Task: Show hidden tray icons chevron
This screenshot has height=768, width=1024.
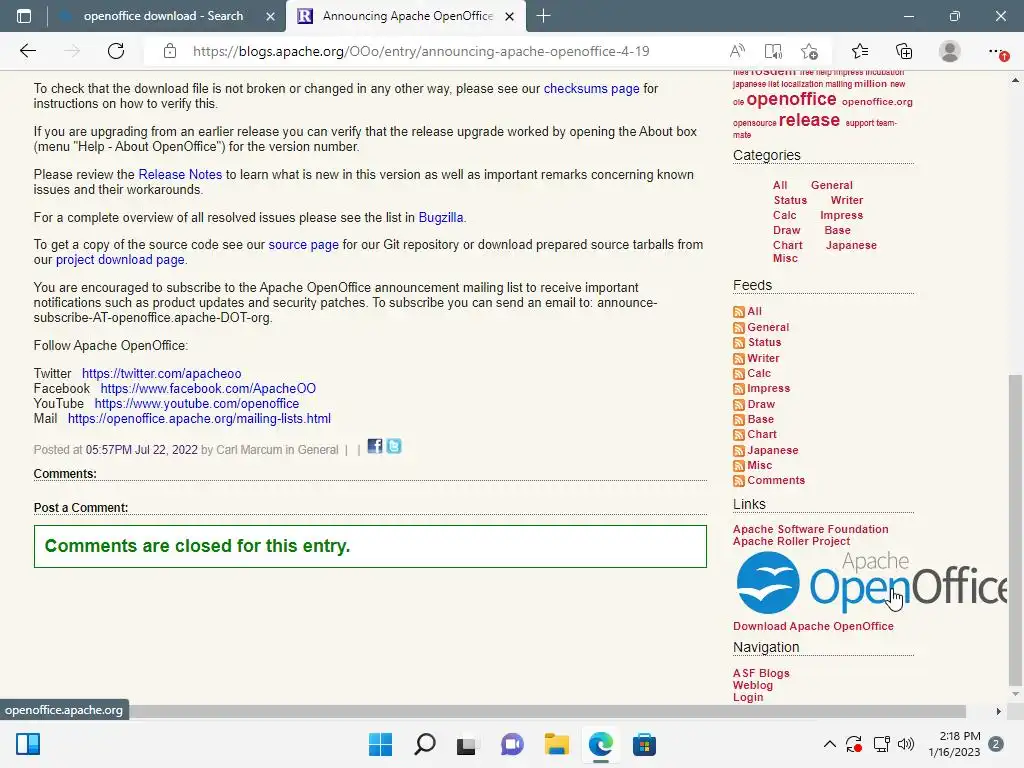Action: point(829,744)
